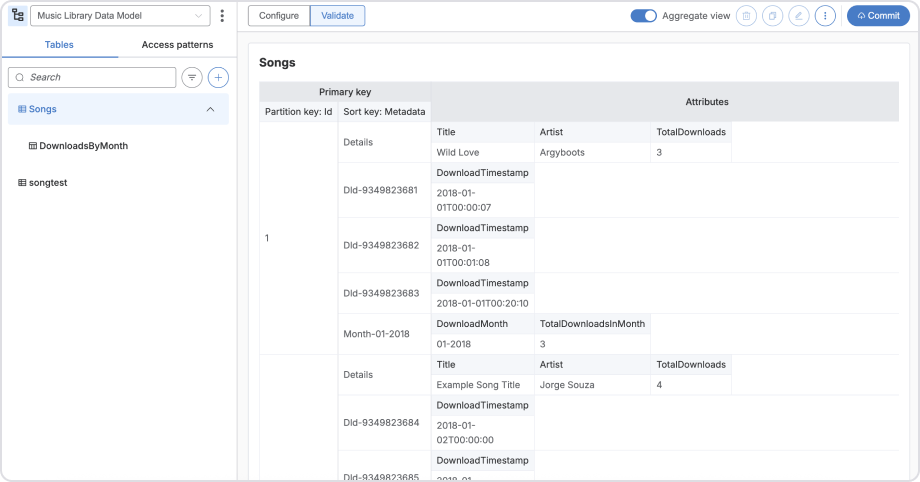Click the add table plus icon

218,77
